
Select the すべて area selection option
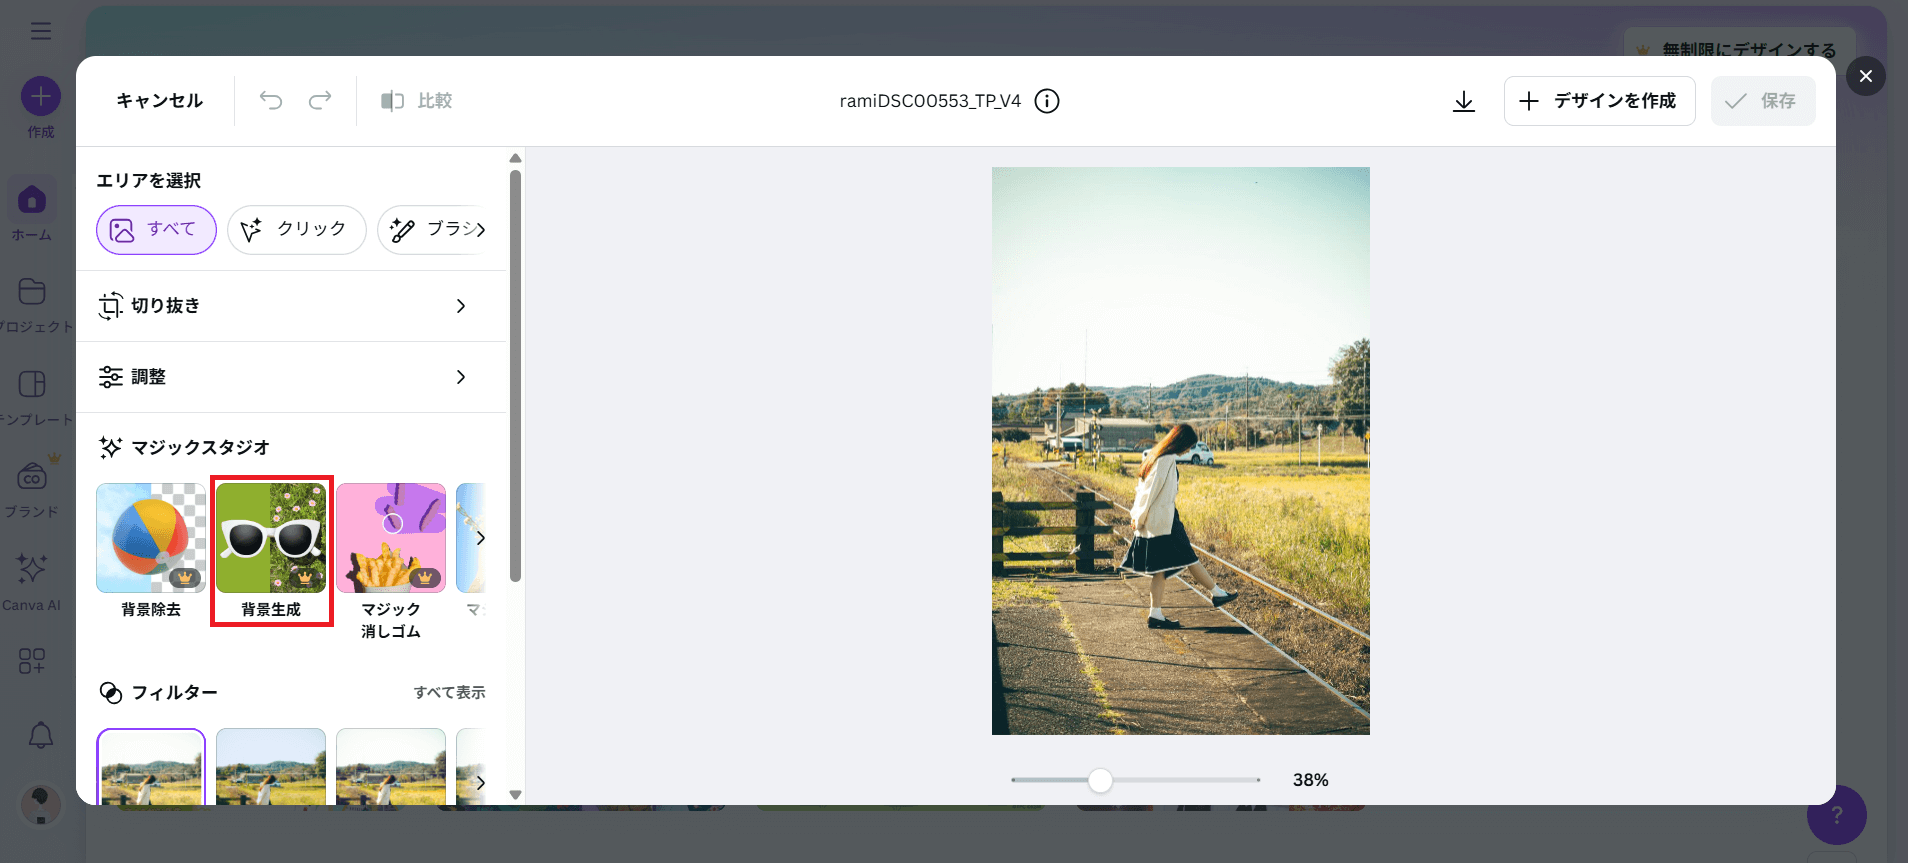(156, 230)
